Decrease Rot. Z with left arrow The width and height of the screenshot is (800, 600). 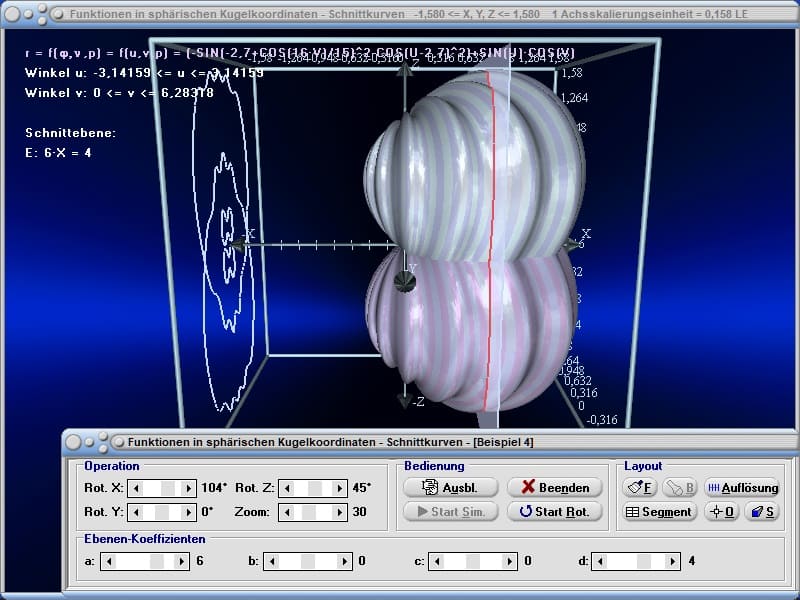tap(287, 488)
